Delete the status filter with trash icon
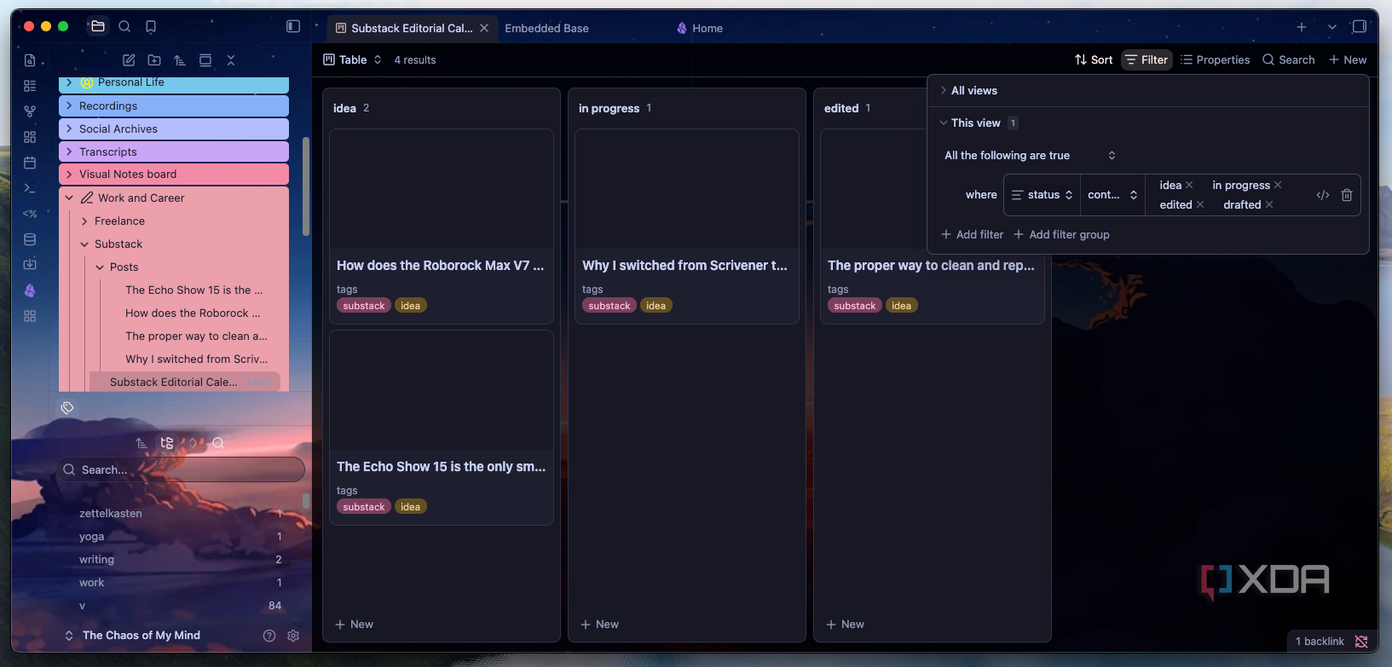Image resolution: width=1392 pixels, height=667 pixels. click(x=1347, y=195)
